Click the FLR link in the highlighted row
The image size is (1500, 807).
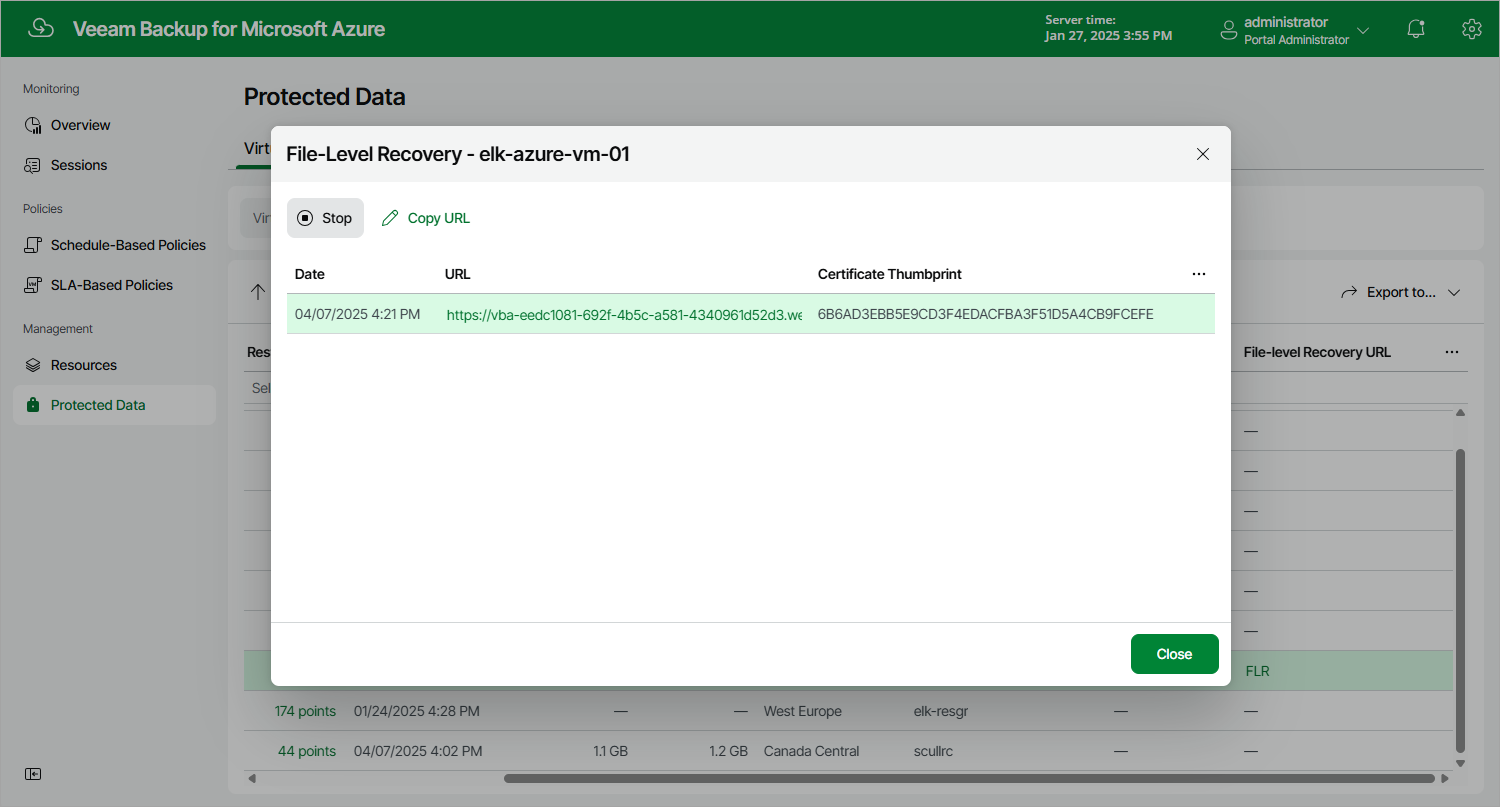point(1258,671)
